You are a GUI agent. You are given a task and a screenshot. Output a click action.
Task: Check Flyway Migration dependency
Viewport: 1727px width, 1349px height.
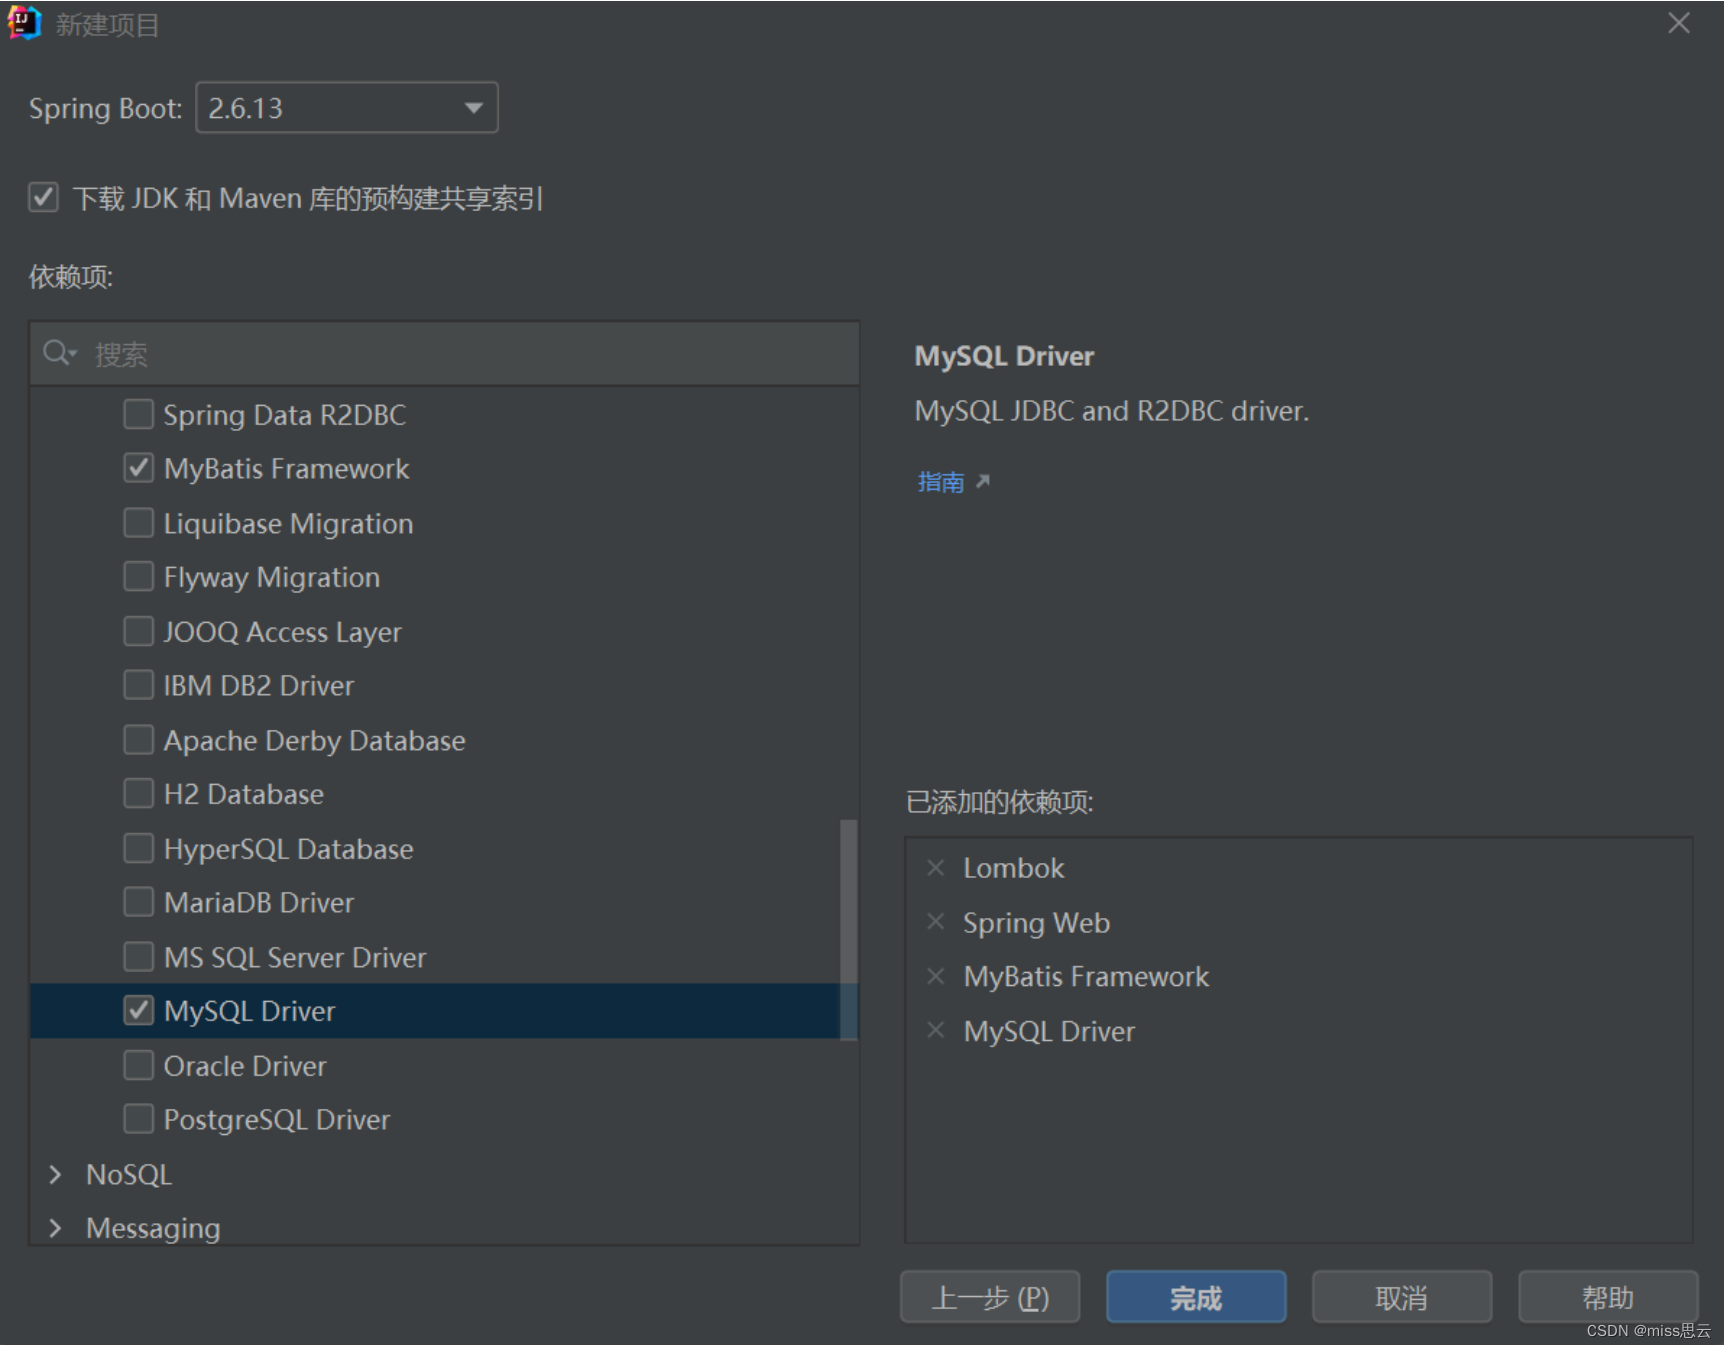(139, 577)
